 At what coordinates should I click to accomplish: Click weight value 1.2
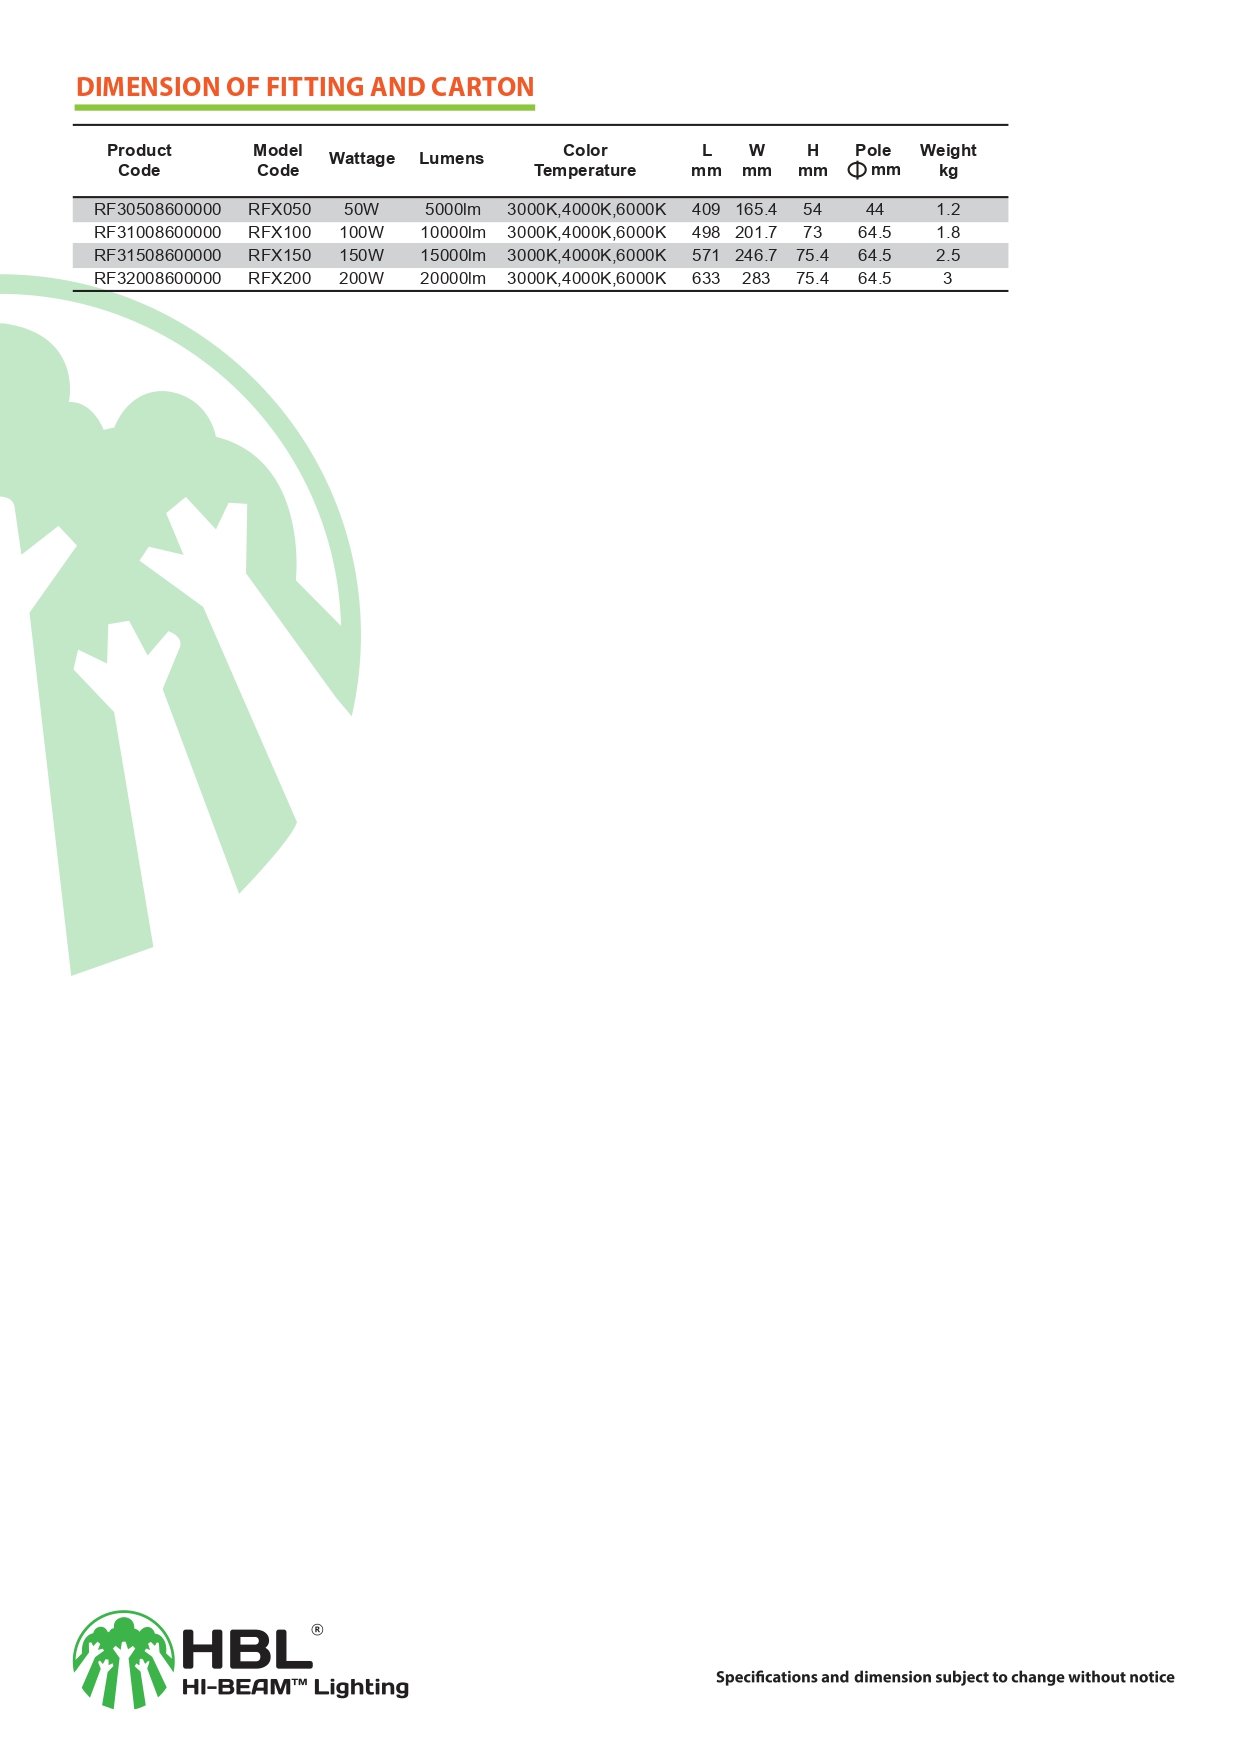[x=948, y=209]
